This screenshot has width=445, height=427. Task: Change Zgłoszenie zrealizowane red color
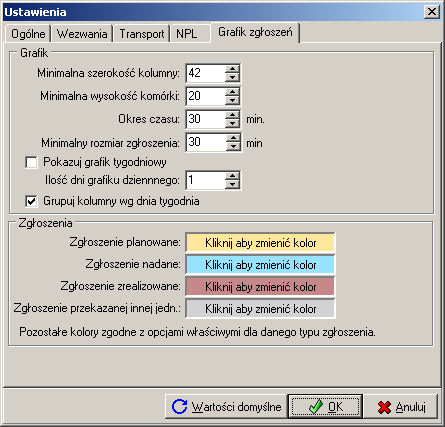click(260, 287)
